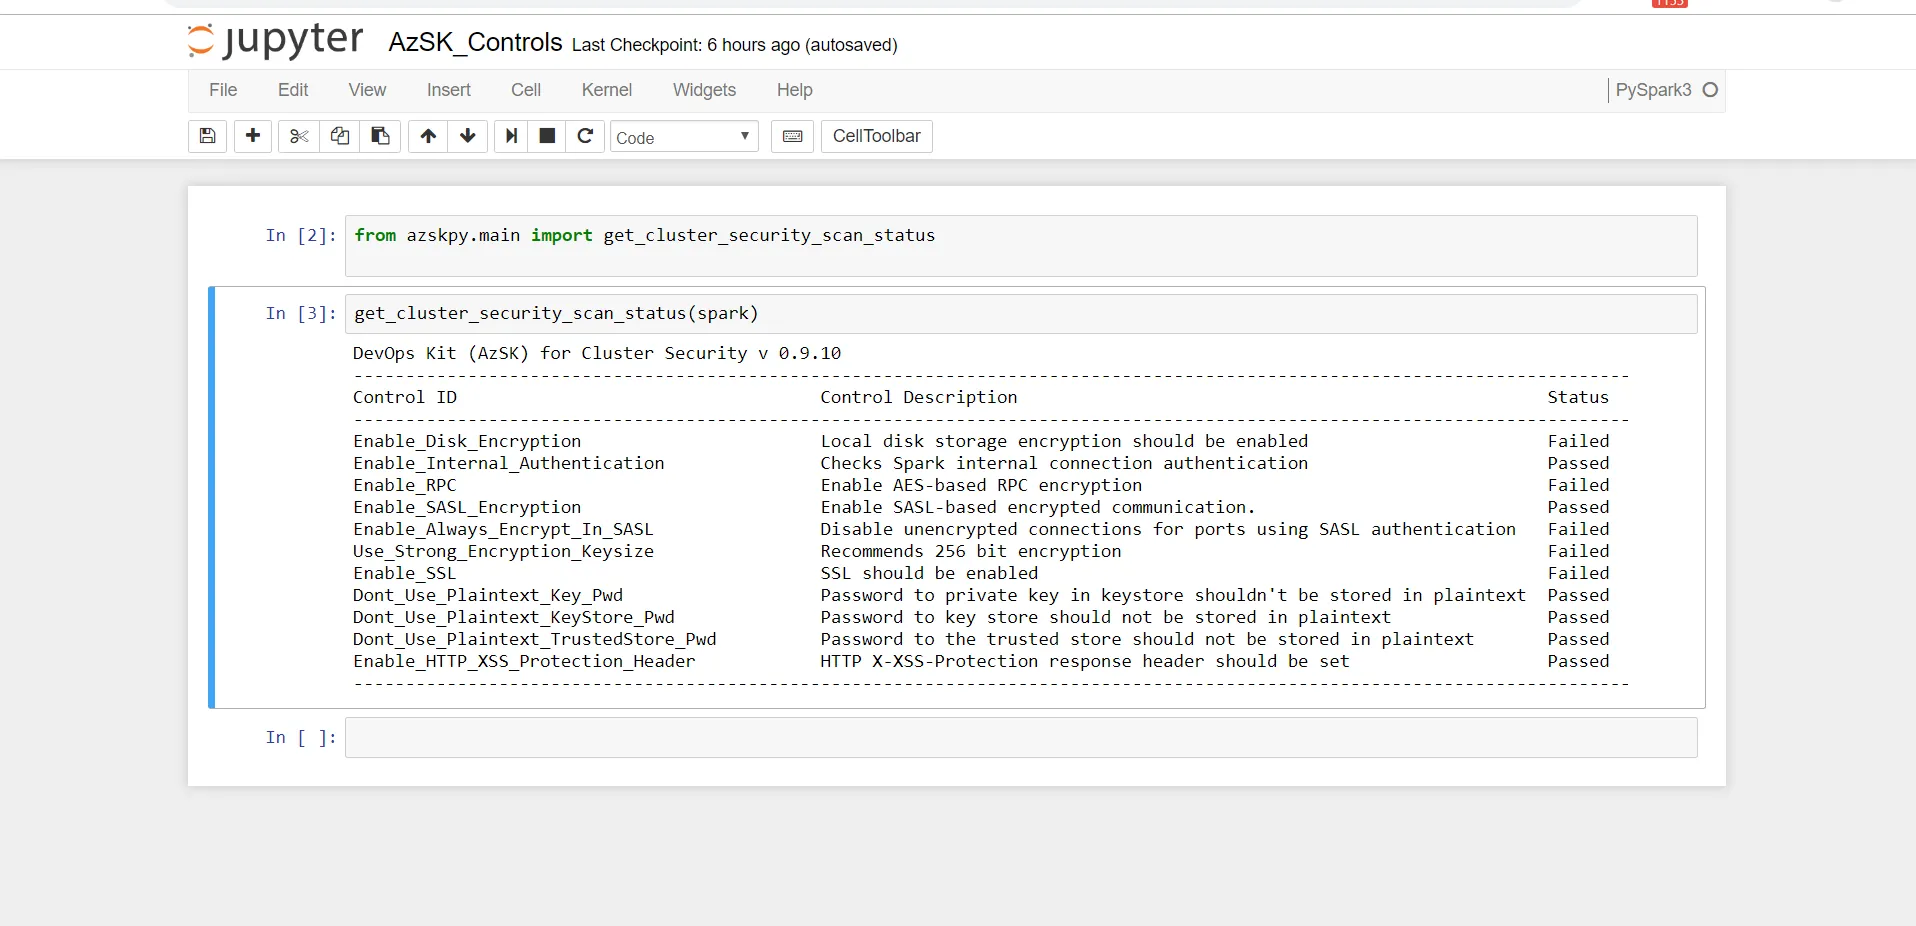Click the Use_Strong_Encryption_Keysize control ID
Viewport: 1916px width, 926px height.
click(x=503, y=551)
